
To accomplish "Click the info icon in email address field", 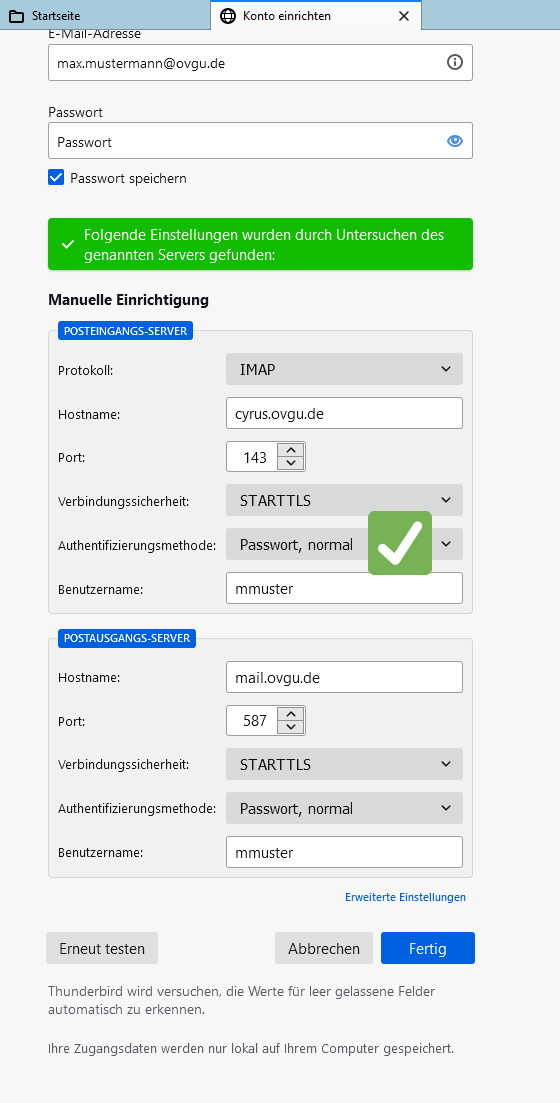I will click(455, 63).
